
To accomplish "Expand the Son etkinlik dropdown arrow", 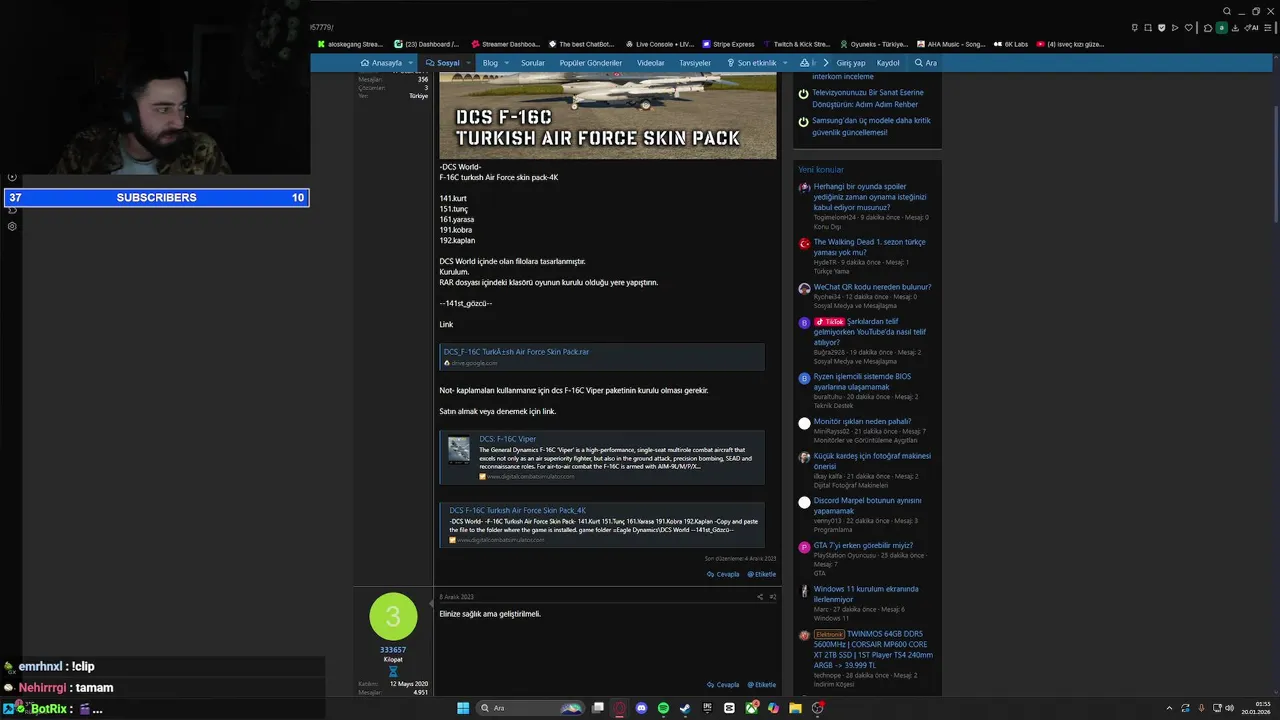I will 785,62.
